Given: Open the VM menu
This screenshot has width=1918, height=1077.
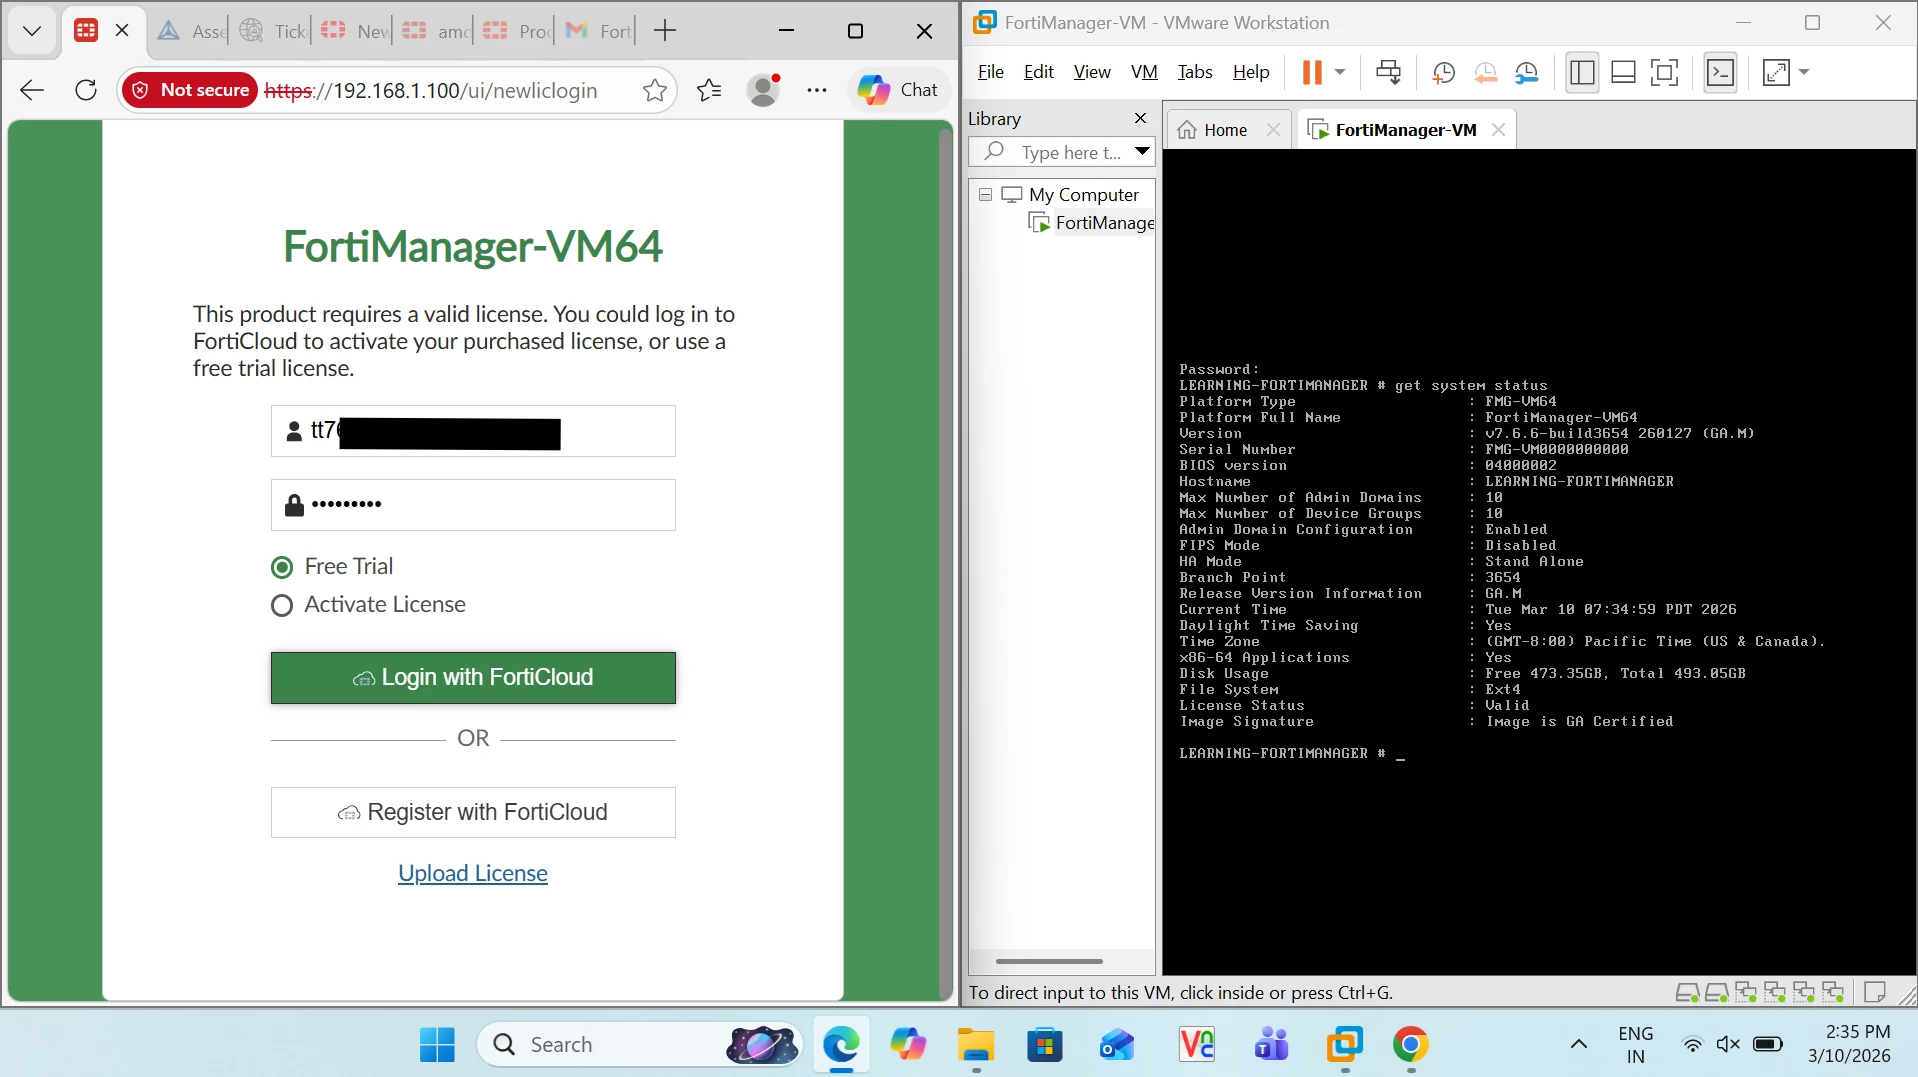Looking at the screenshot, I should coord(1144,72).
